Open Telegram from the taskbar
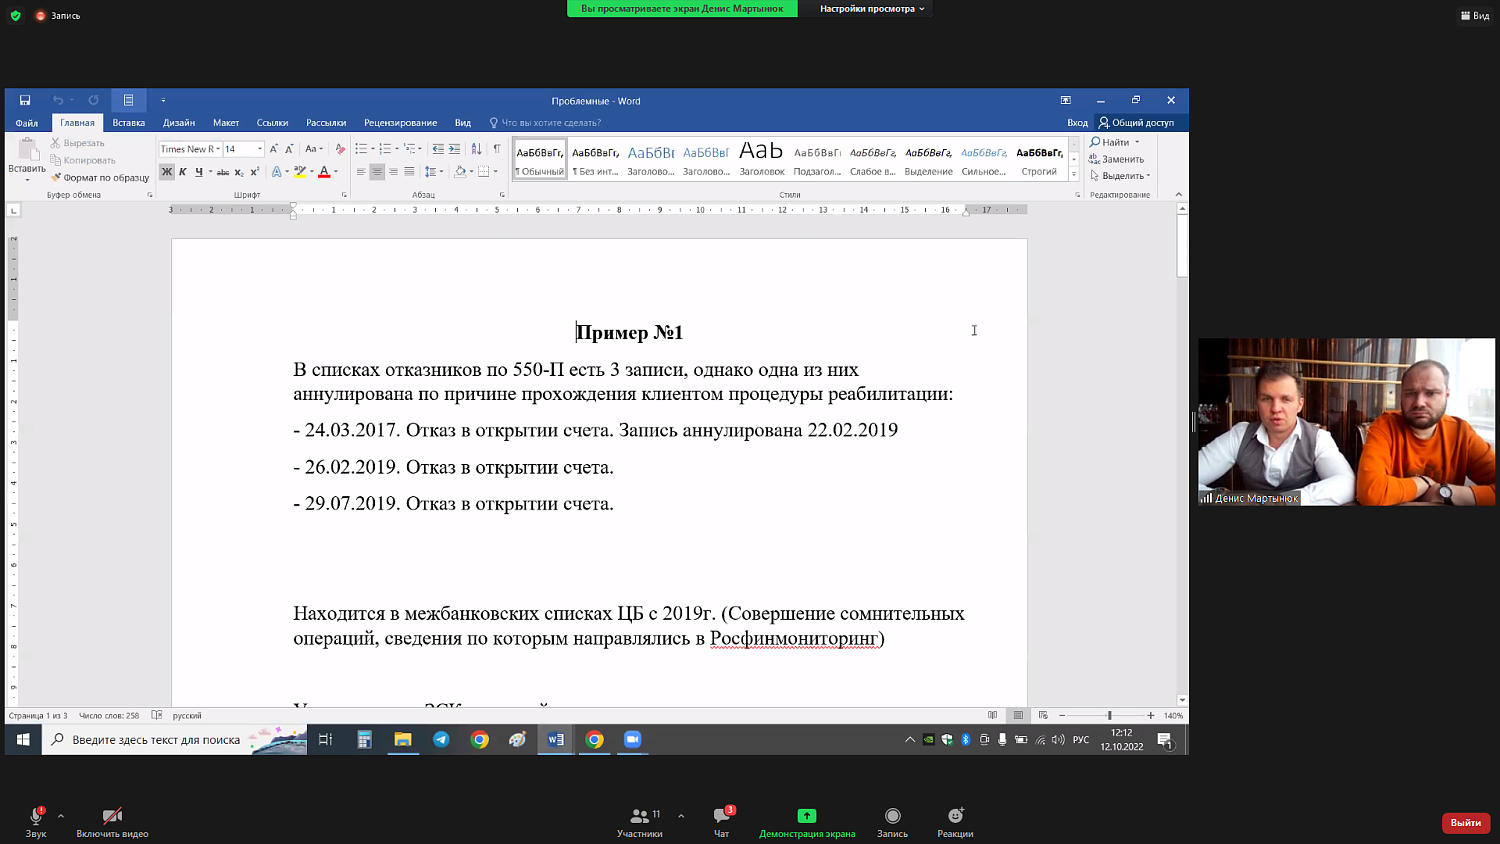The width and height of the screenshot is (1500, 844). 441,740
